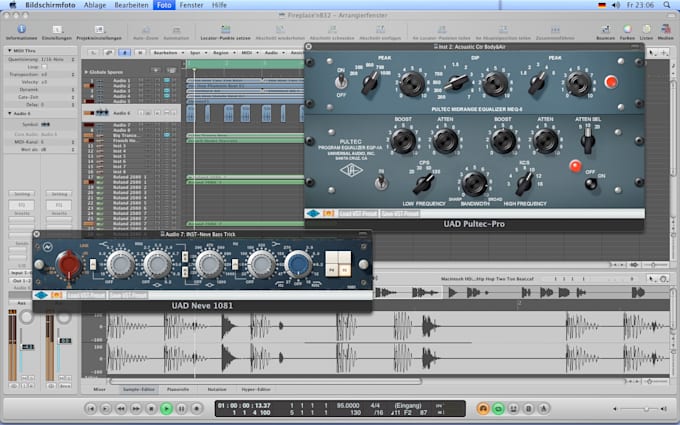Toggle the Loop checkbox in MIDI Thru

[44, 67]
